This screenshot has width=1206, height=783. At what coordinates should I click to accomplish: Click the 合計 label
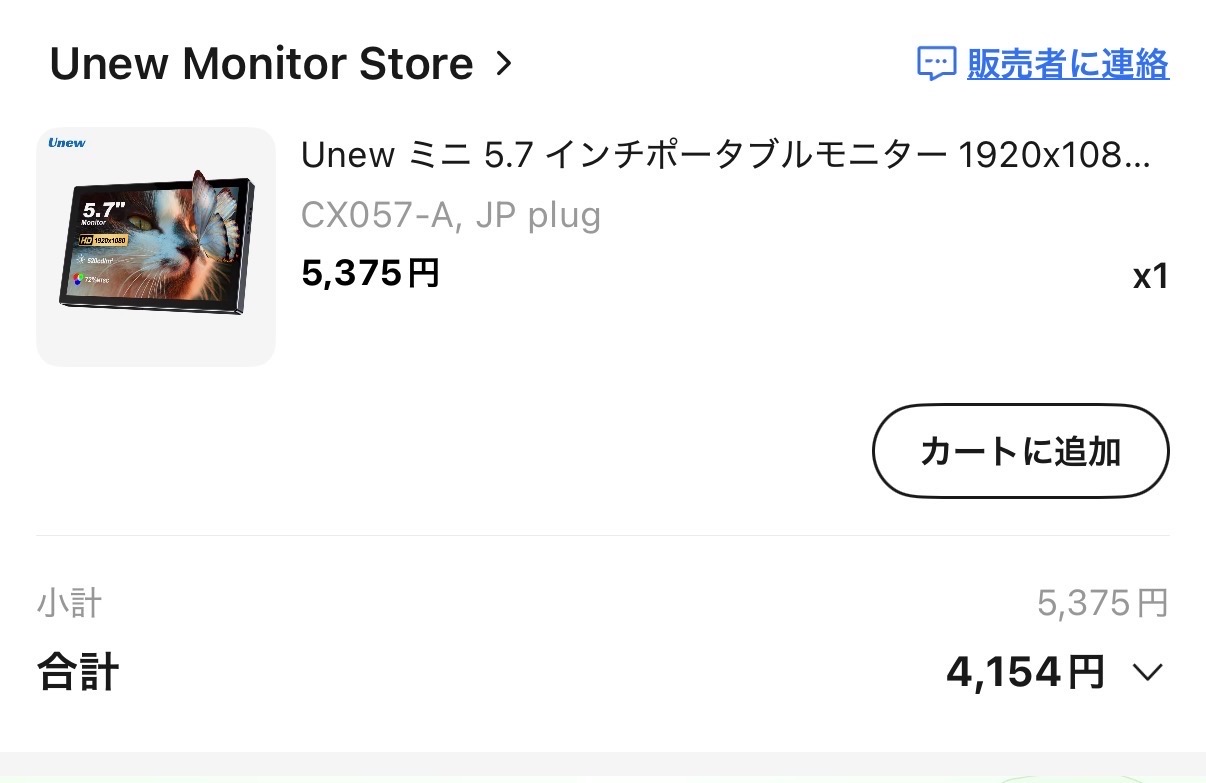[x=78, y=672]
